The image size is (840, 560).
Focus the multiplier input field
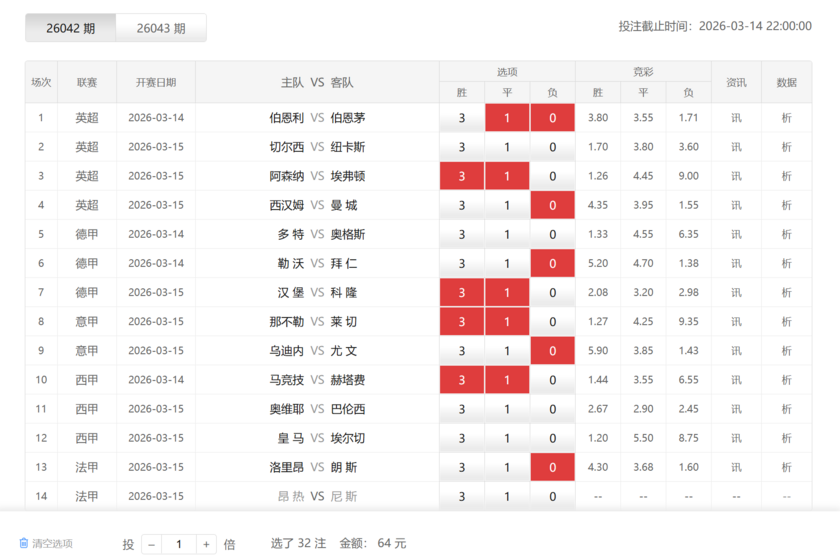[x=179, y=544]
